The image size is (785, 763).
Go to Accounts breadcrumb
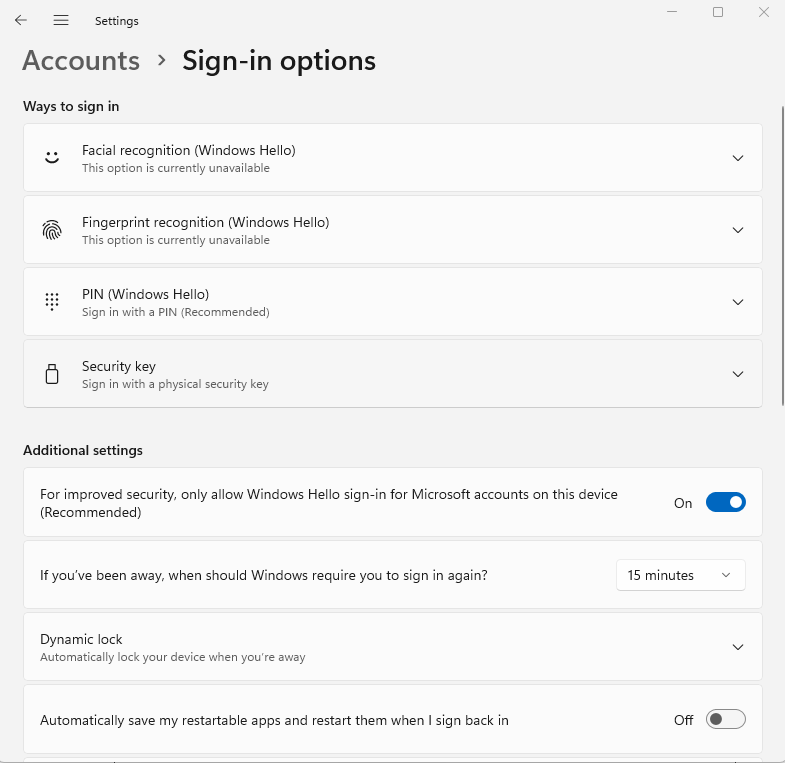[81, 61]
